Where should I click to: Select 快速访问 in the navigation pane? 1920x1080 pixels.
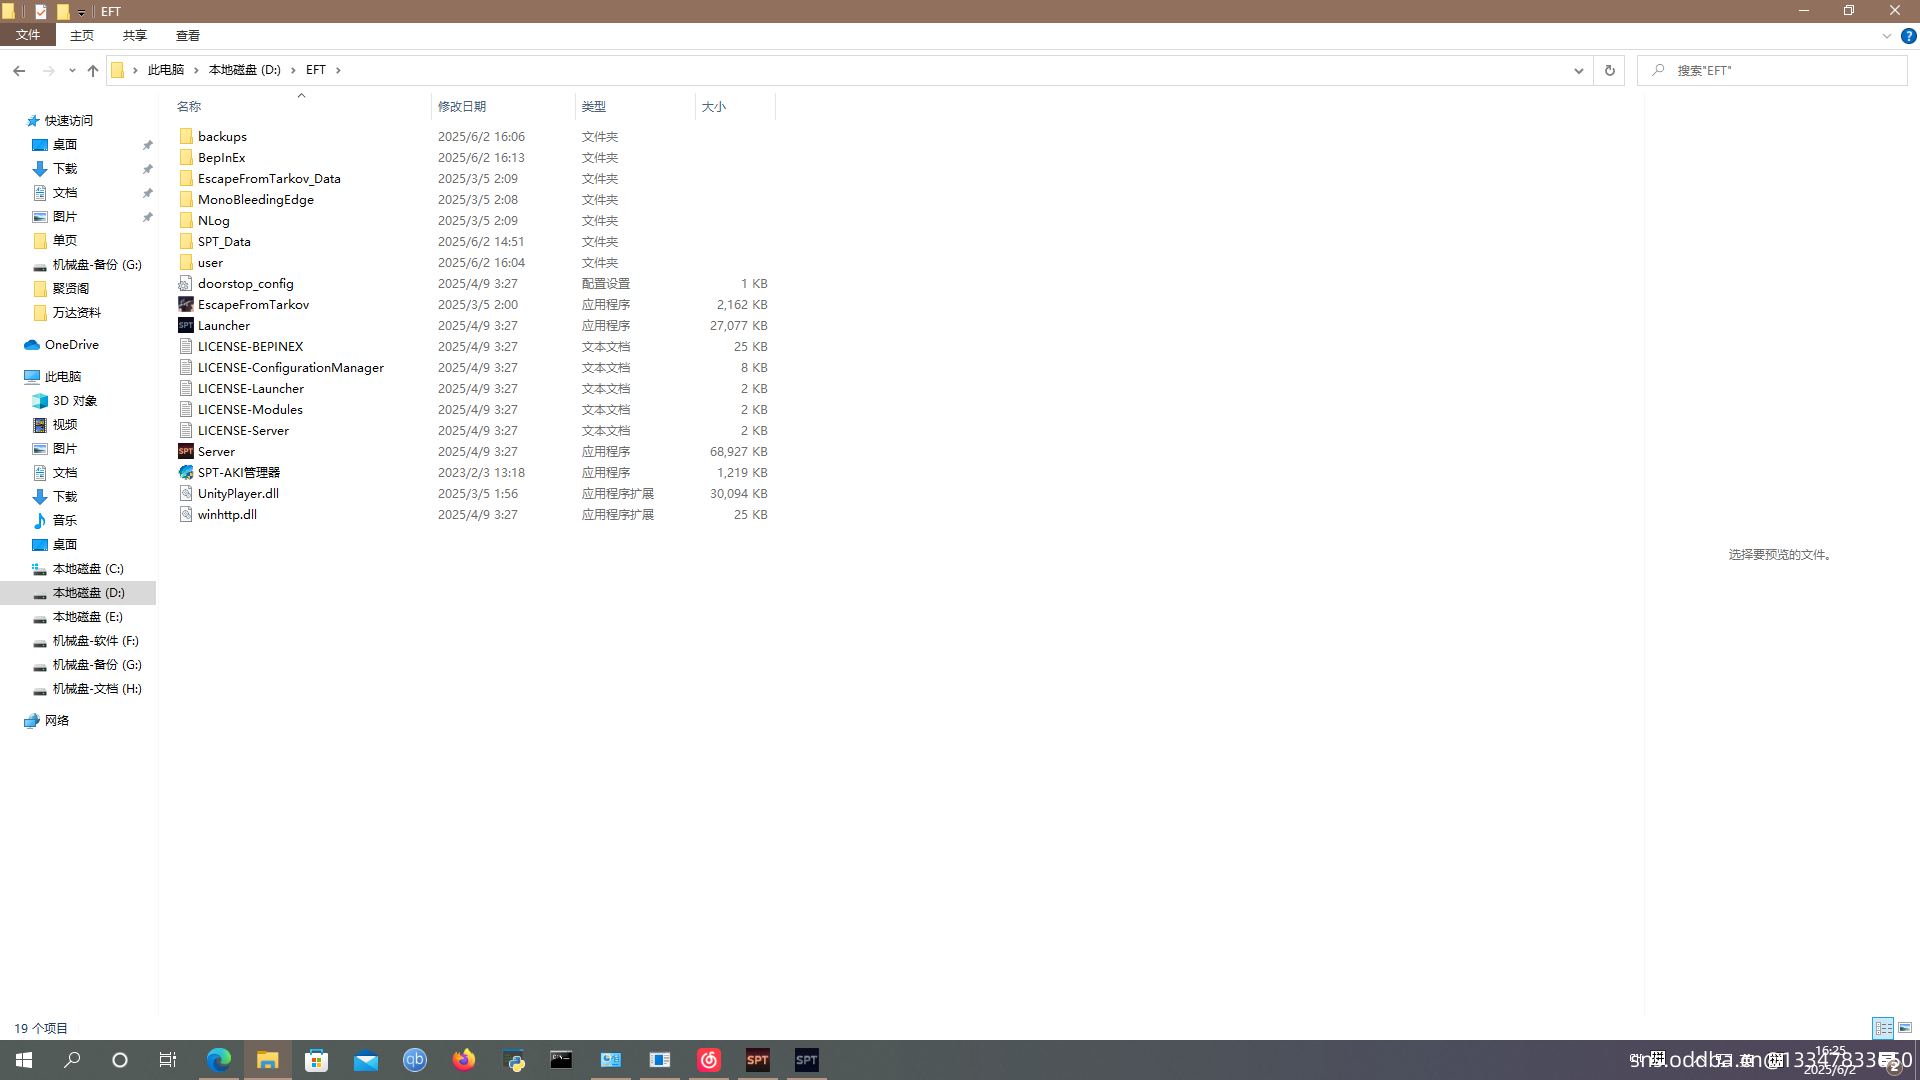(x=69, y=120)
